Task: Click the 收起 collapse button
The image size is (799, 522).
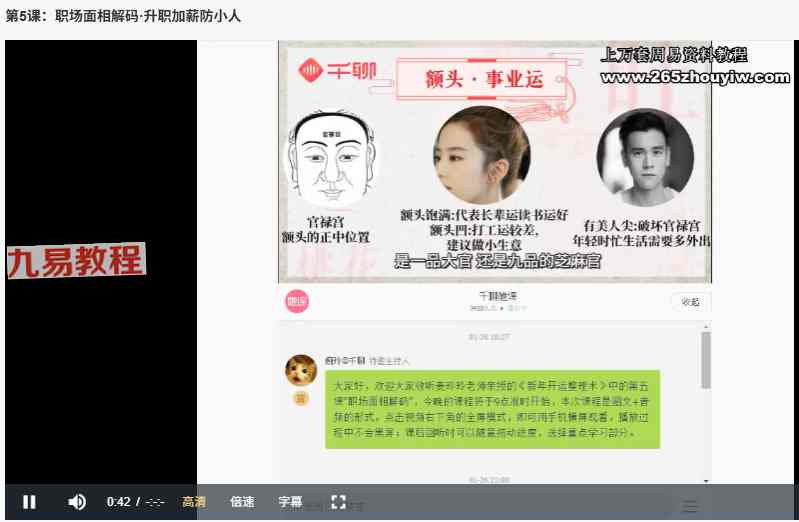Action: pyautogui.click(x=690, y=302)
